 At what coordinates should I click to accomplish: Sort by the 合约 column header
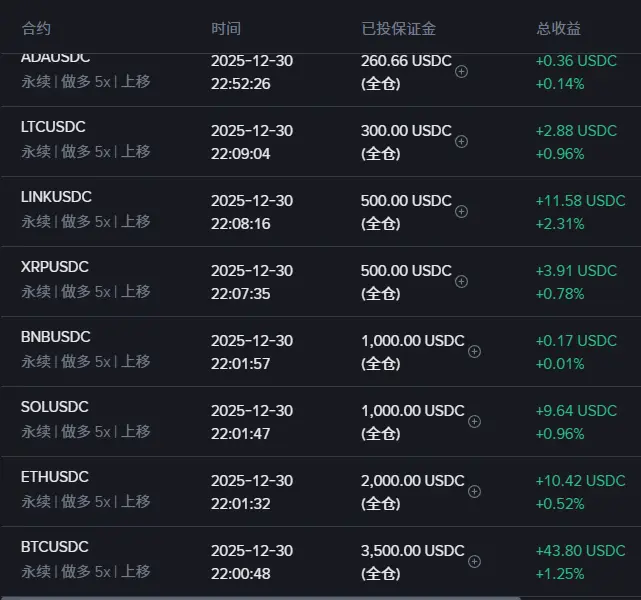tap(35, 28)
